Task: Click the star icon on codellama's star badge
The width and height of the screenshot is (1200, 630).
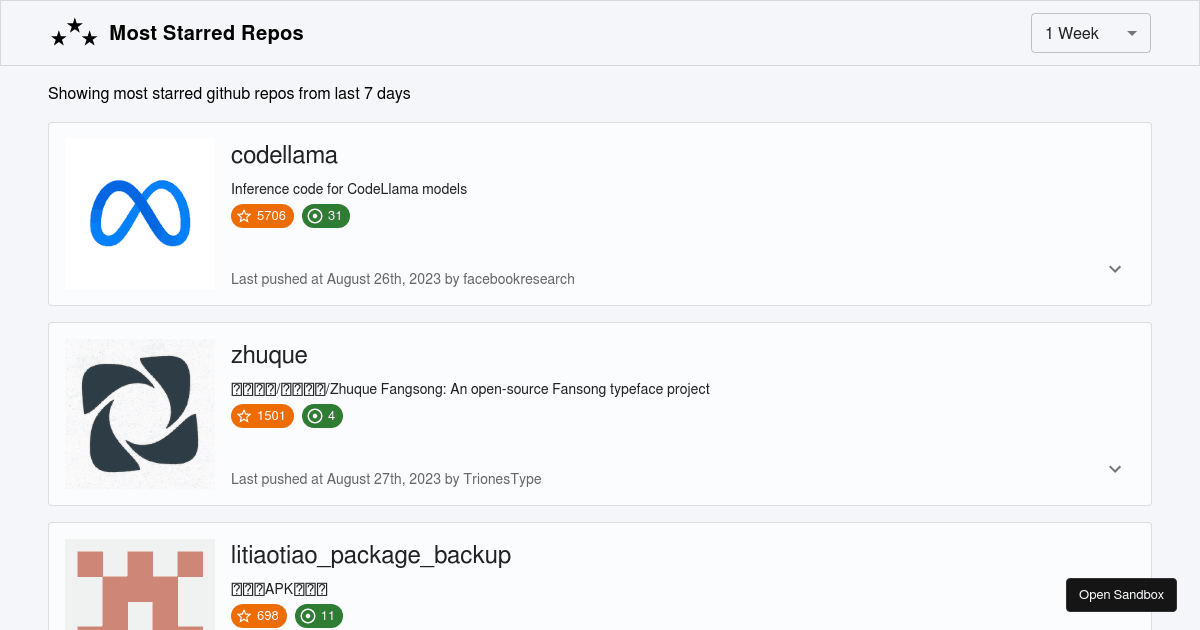Action: point(243,216)
